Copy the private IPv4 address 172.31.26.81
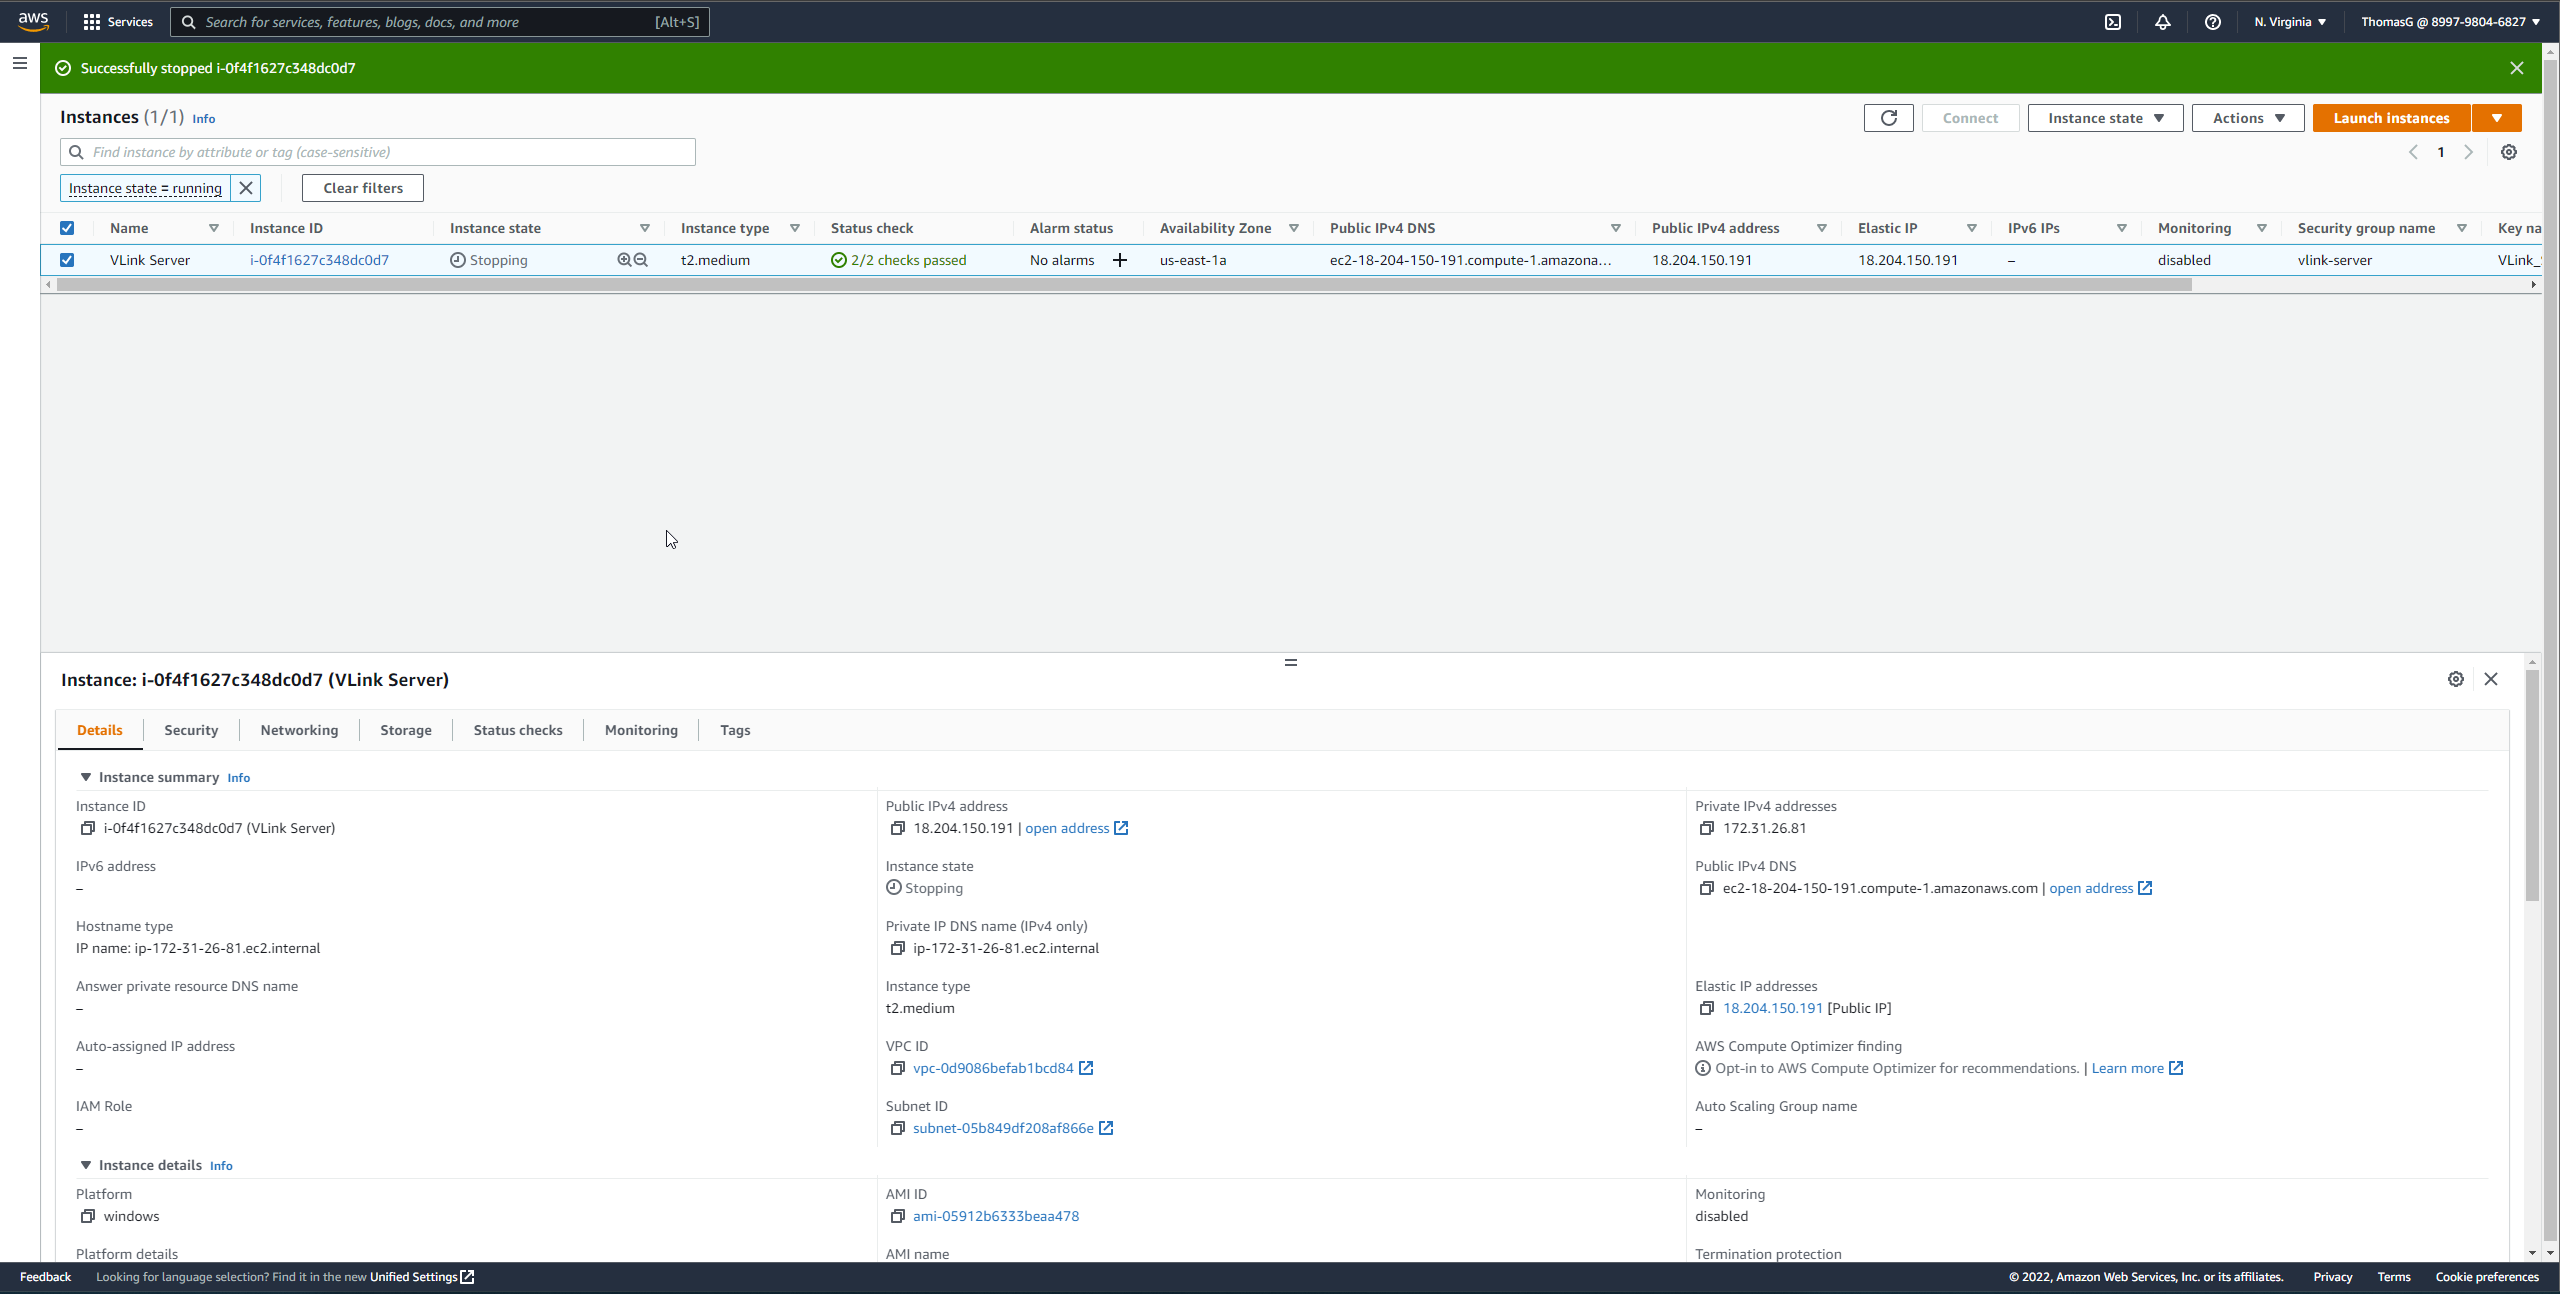This screenshot has height=1294, width=2560. (1707, 828)
